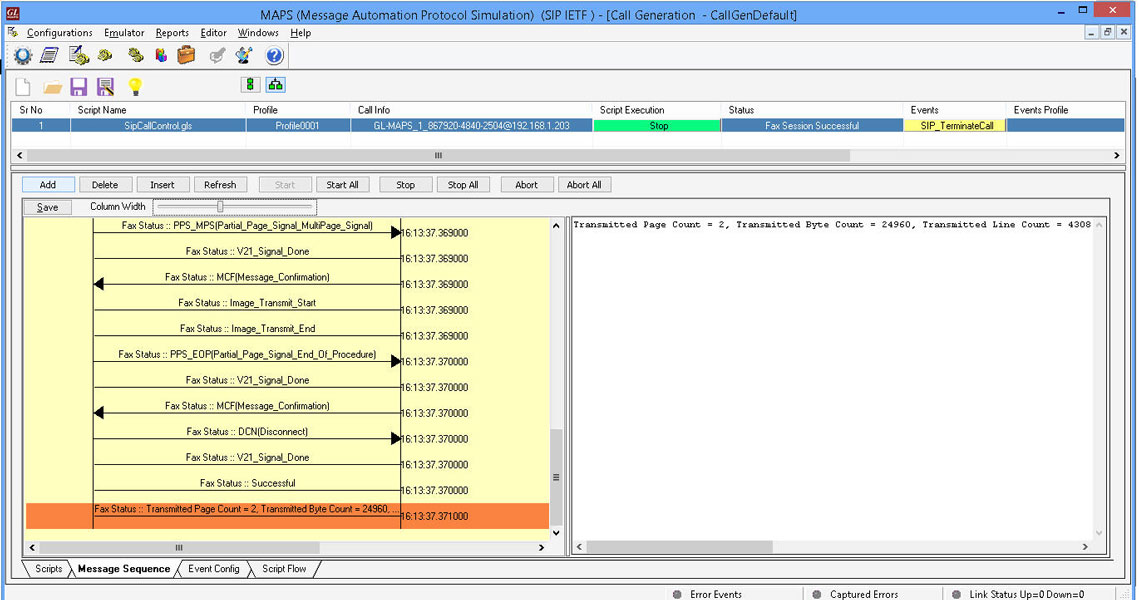The height and width of the screenshot is (600, 1139).
Task: Create a new file with blank page icon
Action: 23,87
